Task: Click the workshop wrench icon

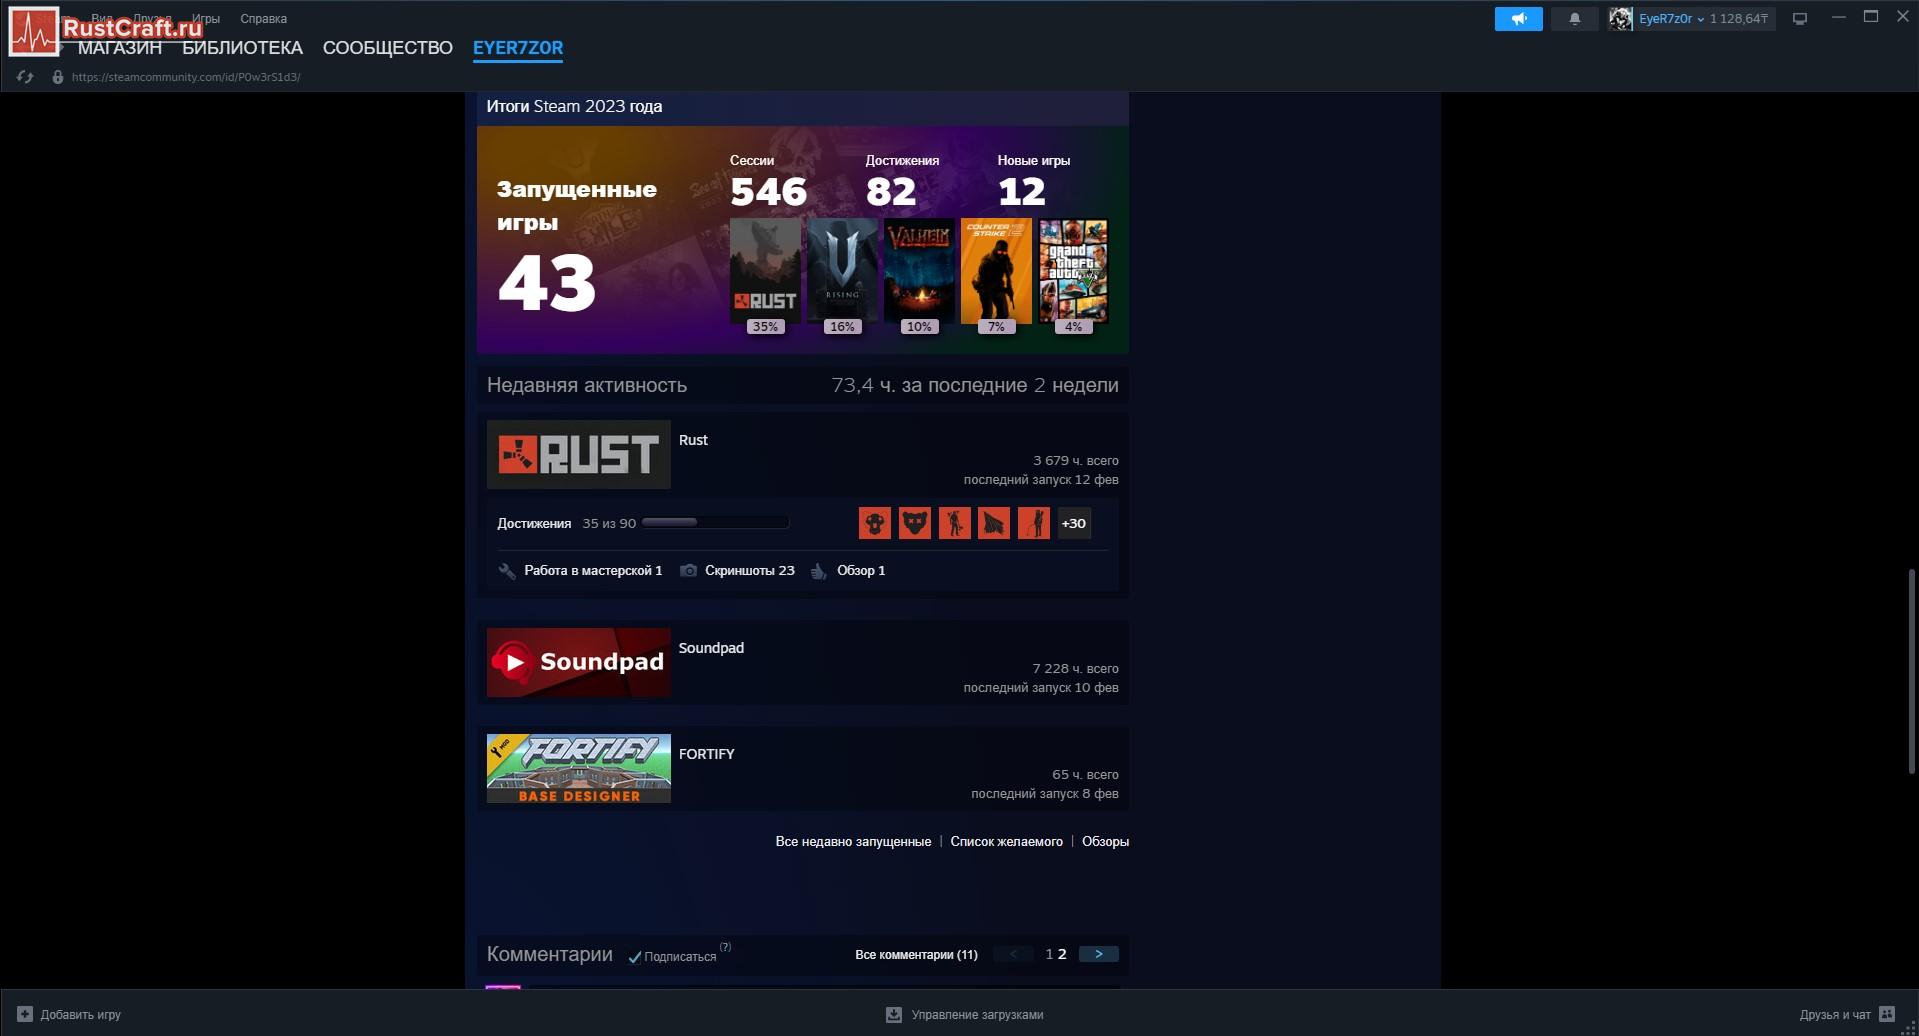Action: tap(507, 571)
